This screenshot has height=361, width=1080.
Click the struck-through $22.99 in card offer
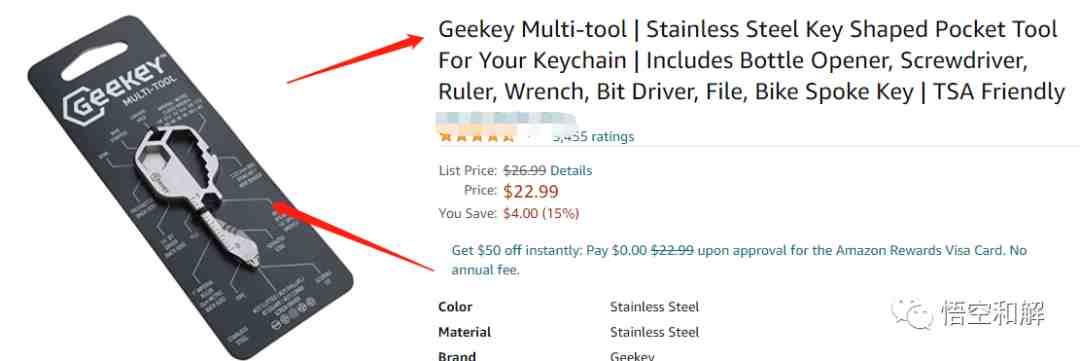tap(672, 251)
